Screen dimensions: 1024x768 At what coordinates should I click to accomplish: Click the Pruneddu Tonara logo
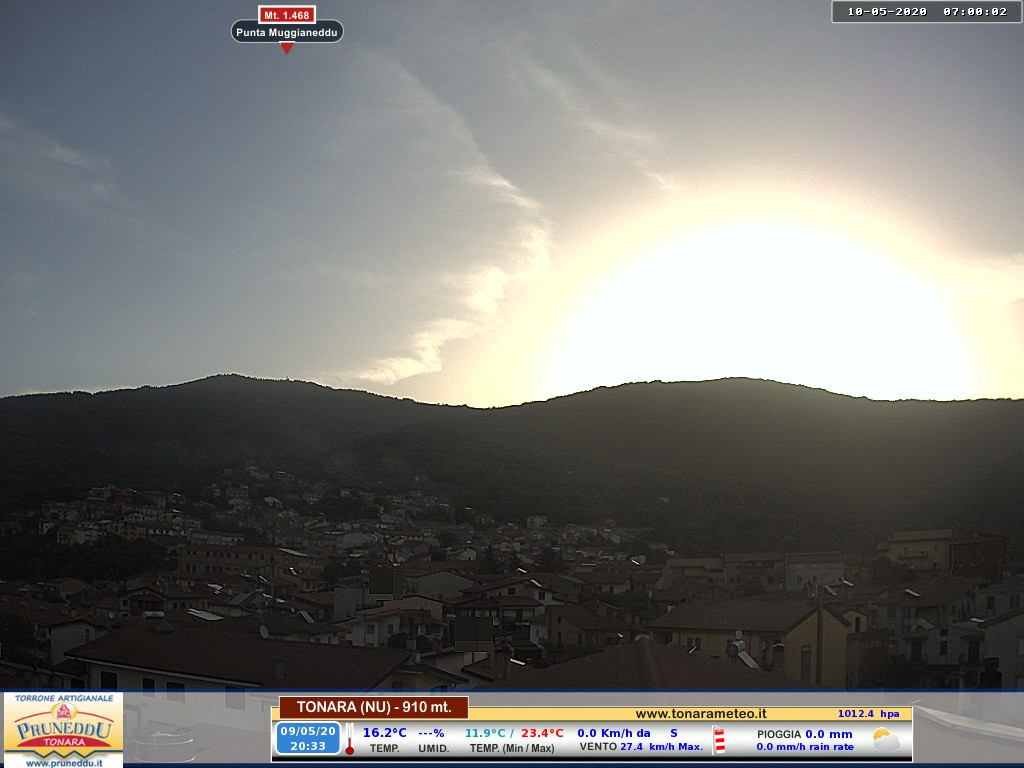coord(63,729)
